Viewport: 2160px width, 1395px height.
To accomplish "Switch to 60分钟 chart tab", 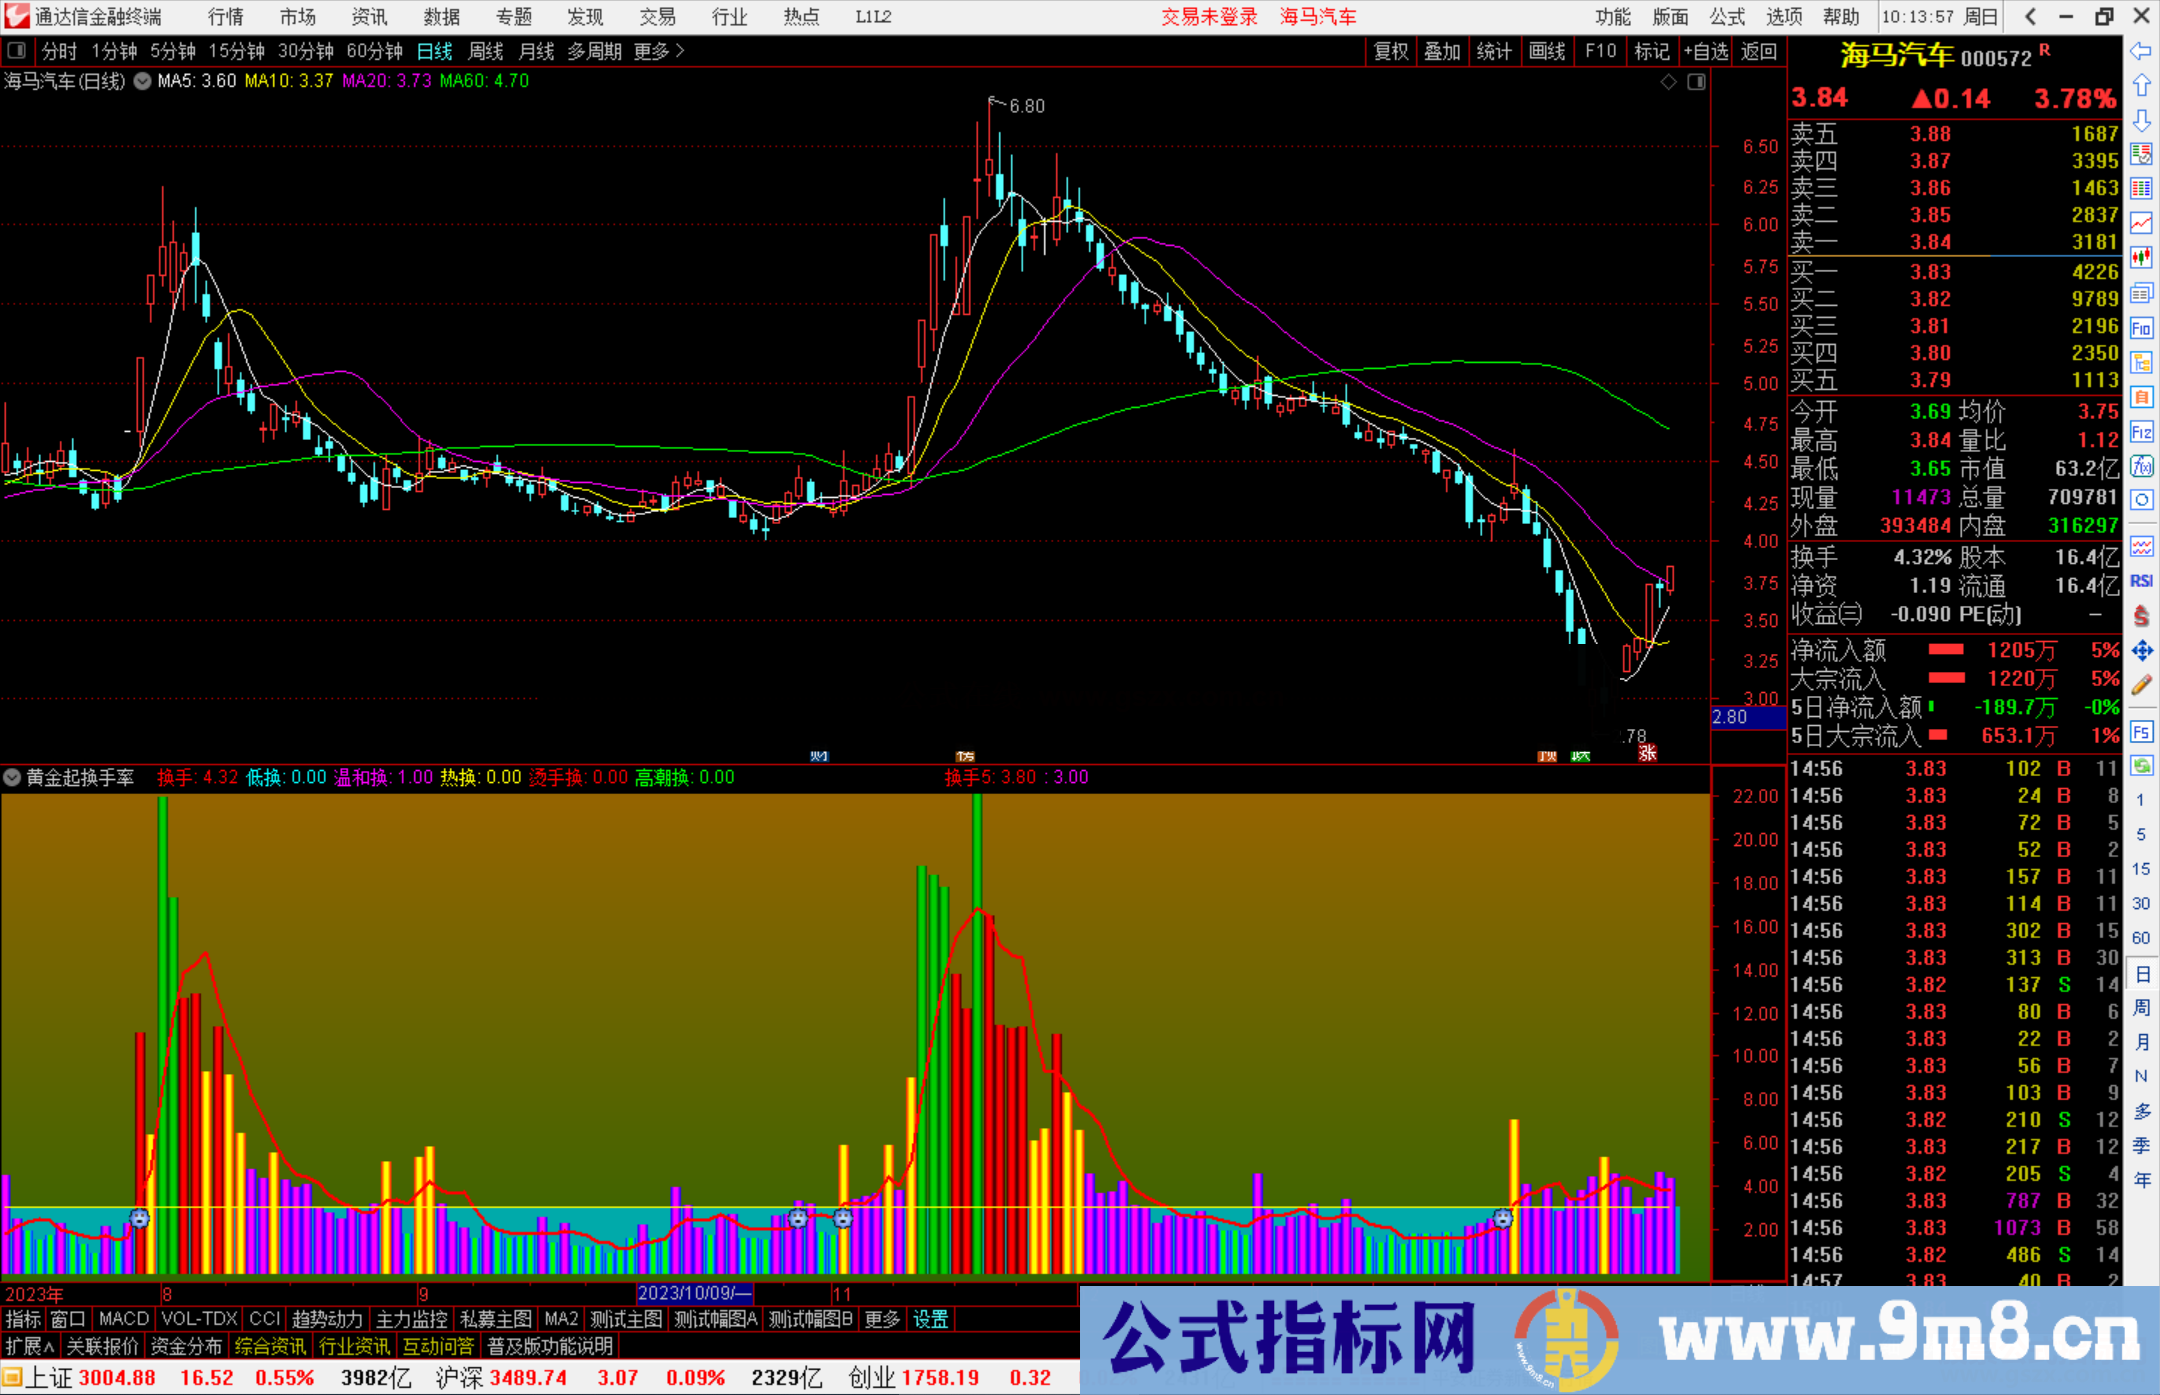I will coord(374,51).
